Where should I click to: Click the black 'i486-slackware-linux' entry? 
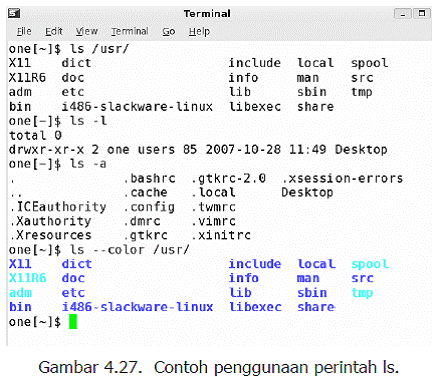(x=137, y=107)
